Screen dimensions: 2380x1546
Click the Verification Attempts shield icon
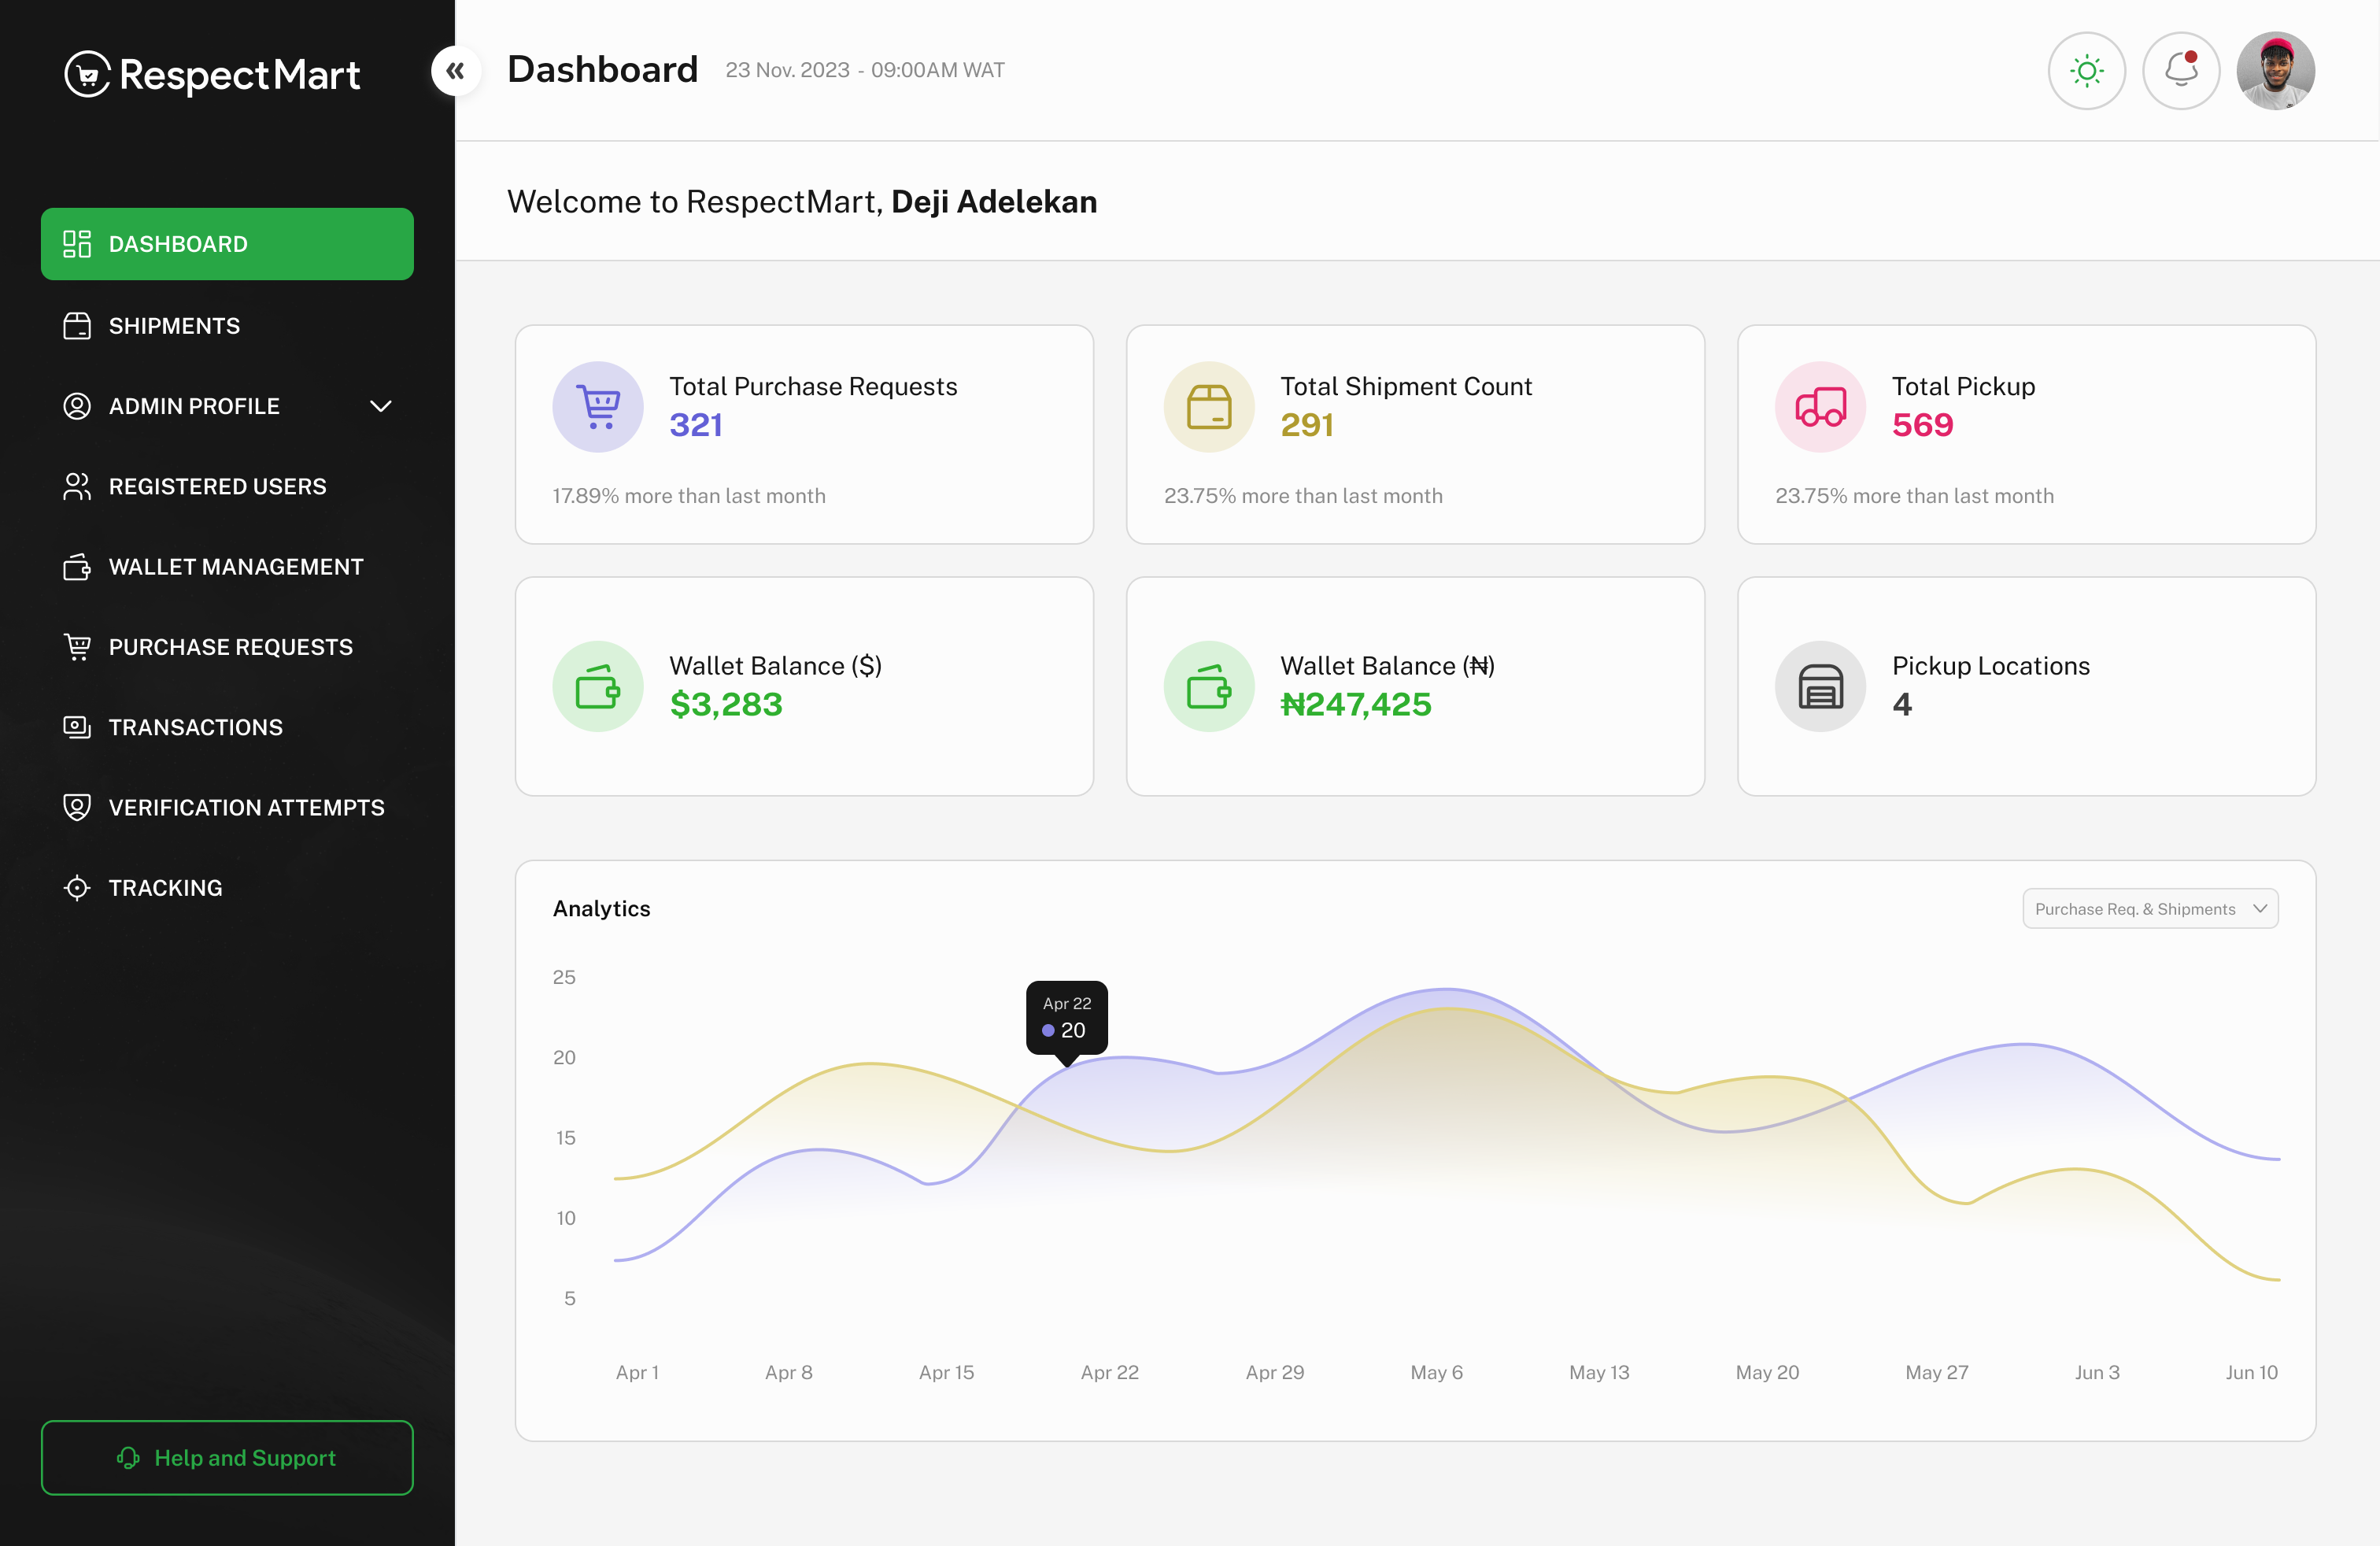click(x=77, y=807)
